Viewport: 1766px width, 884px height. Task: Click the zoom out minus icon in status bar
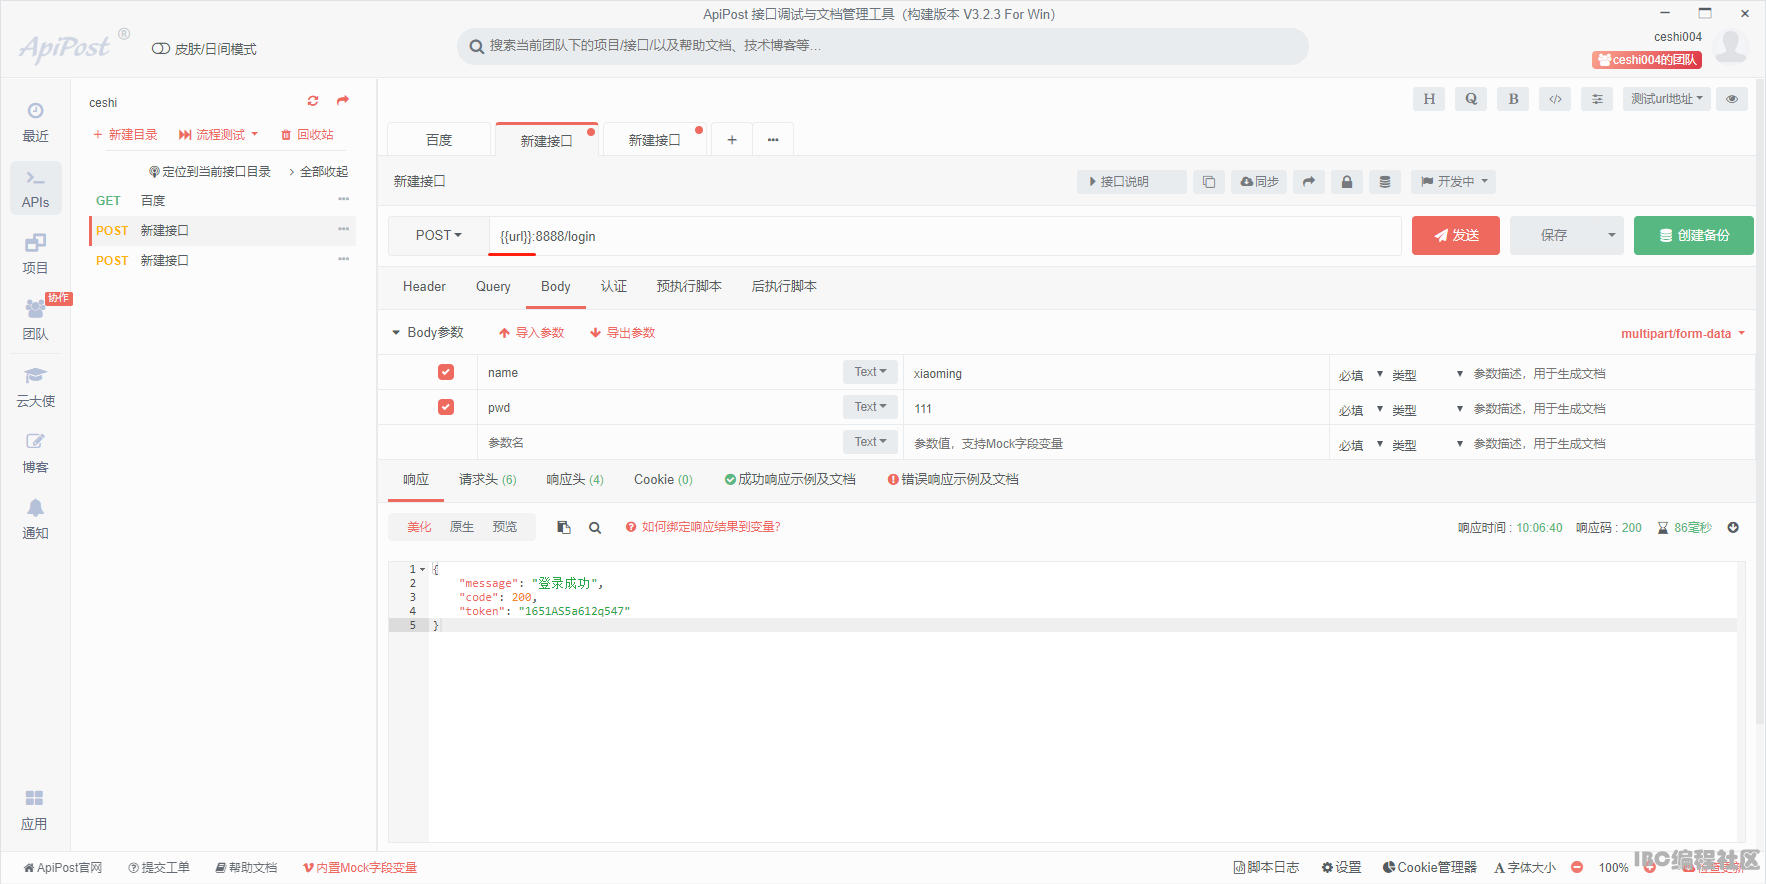tap(1577, 867)
